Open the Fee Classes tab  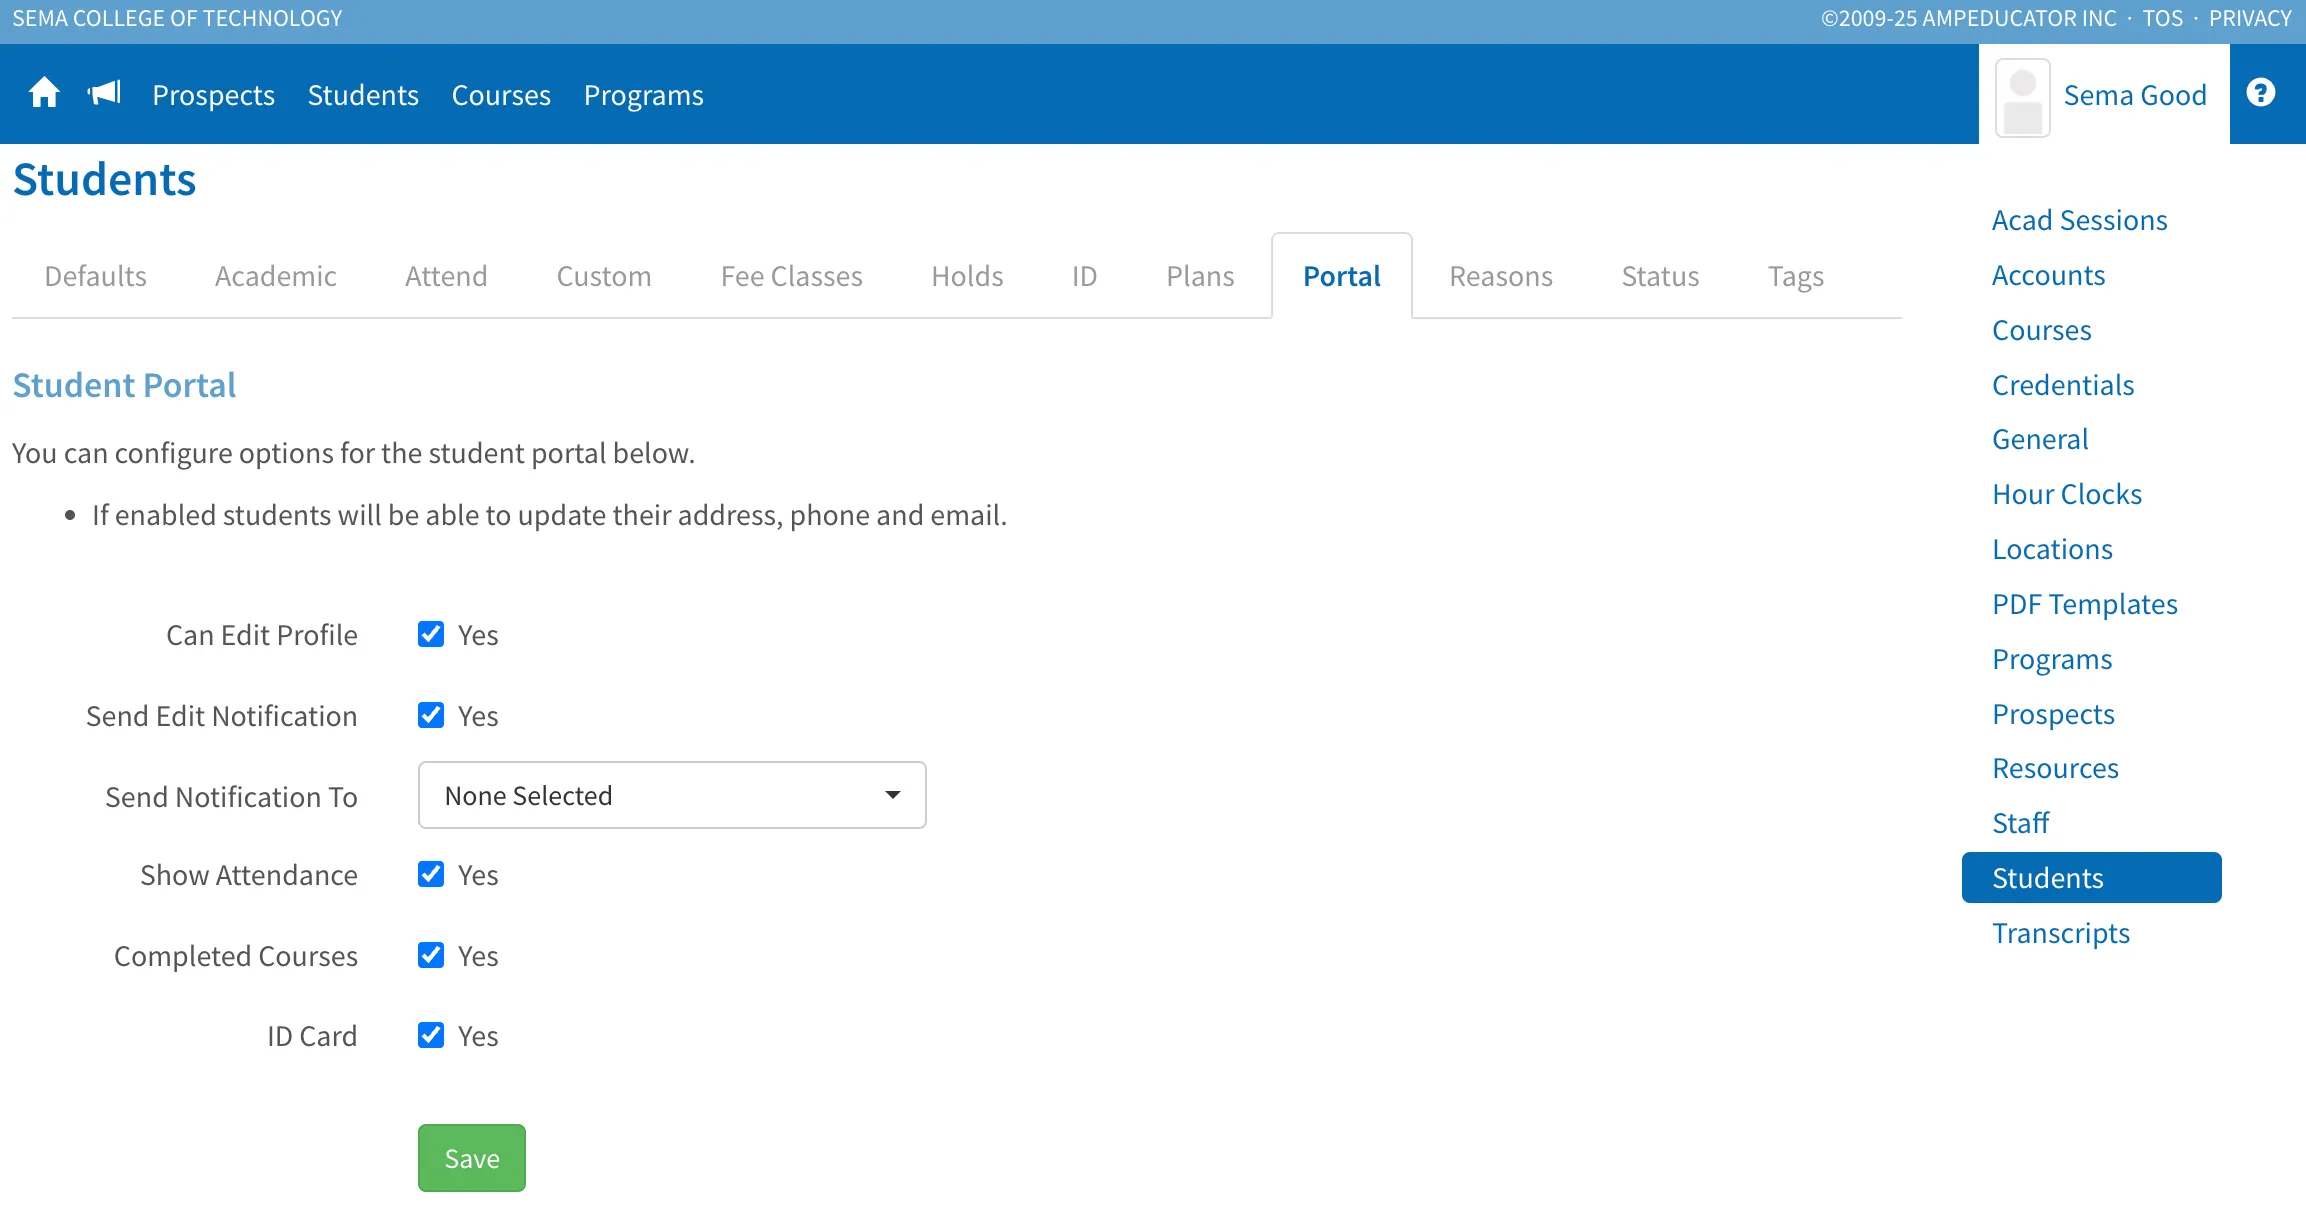pos(792,276)
